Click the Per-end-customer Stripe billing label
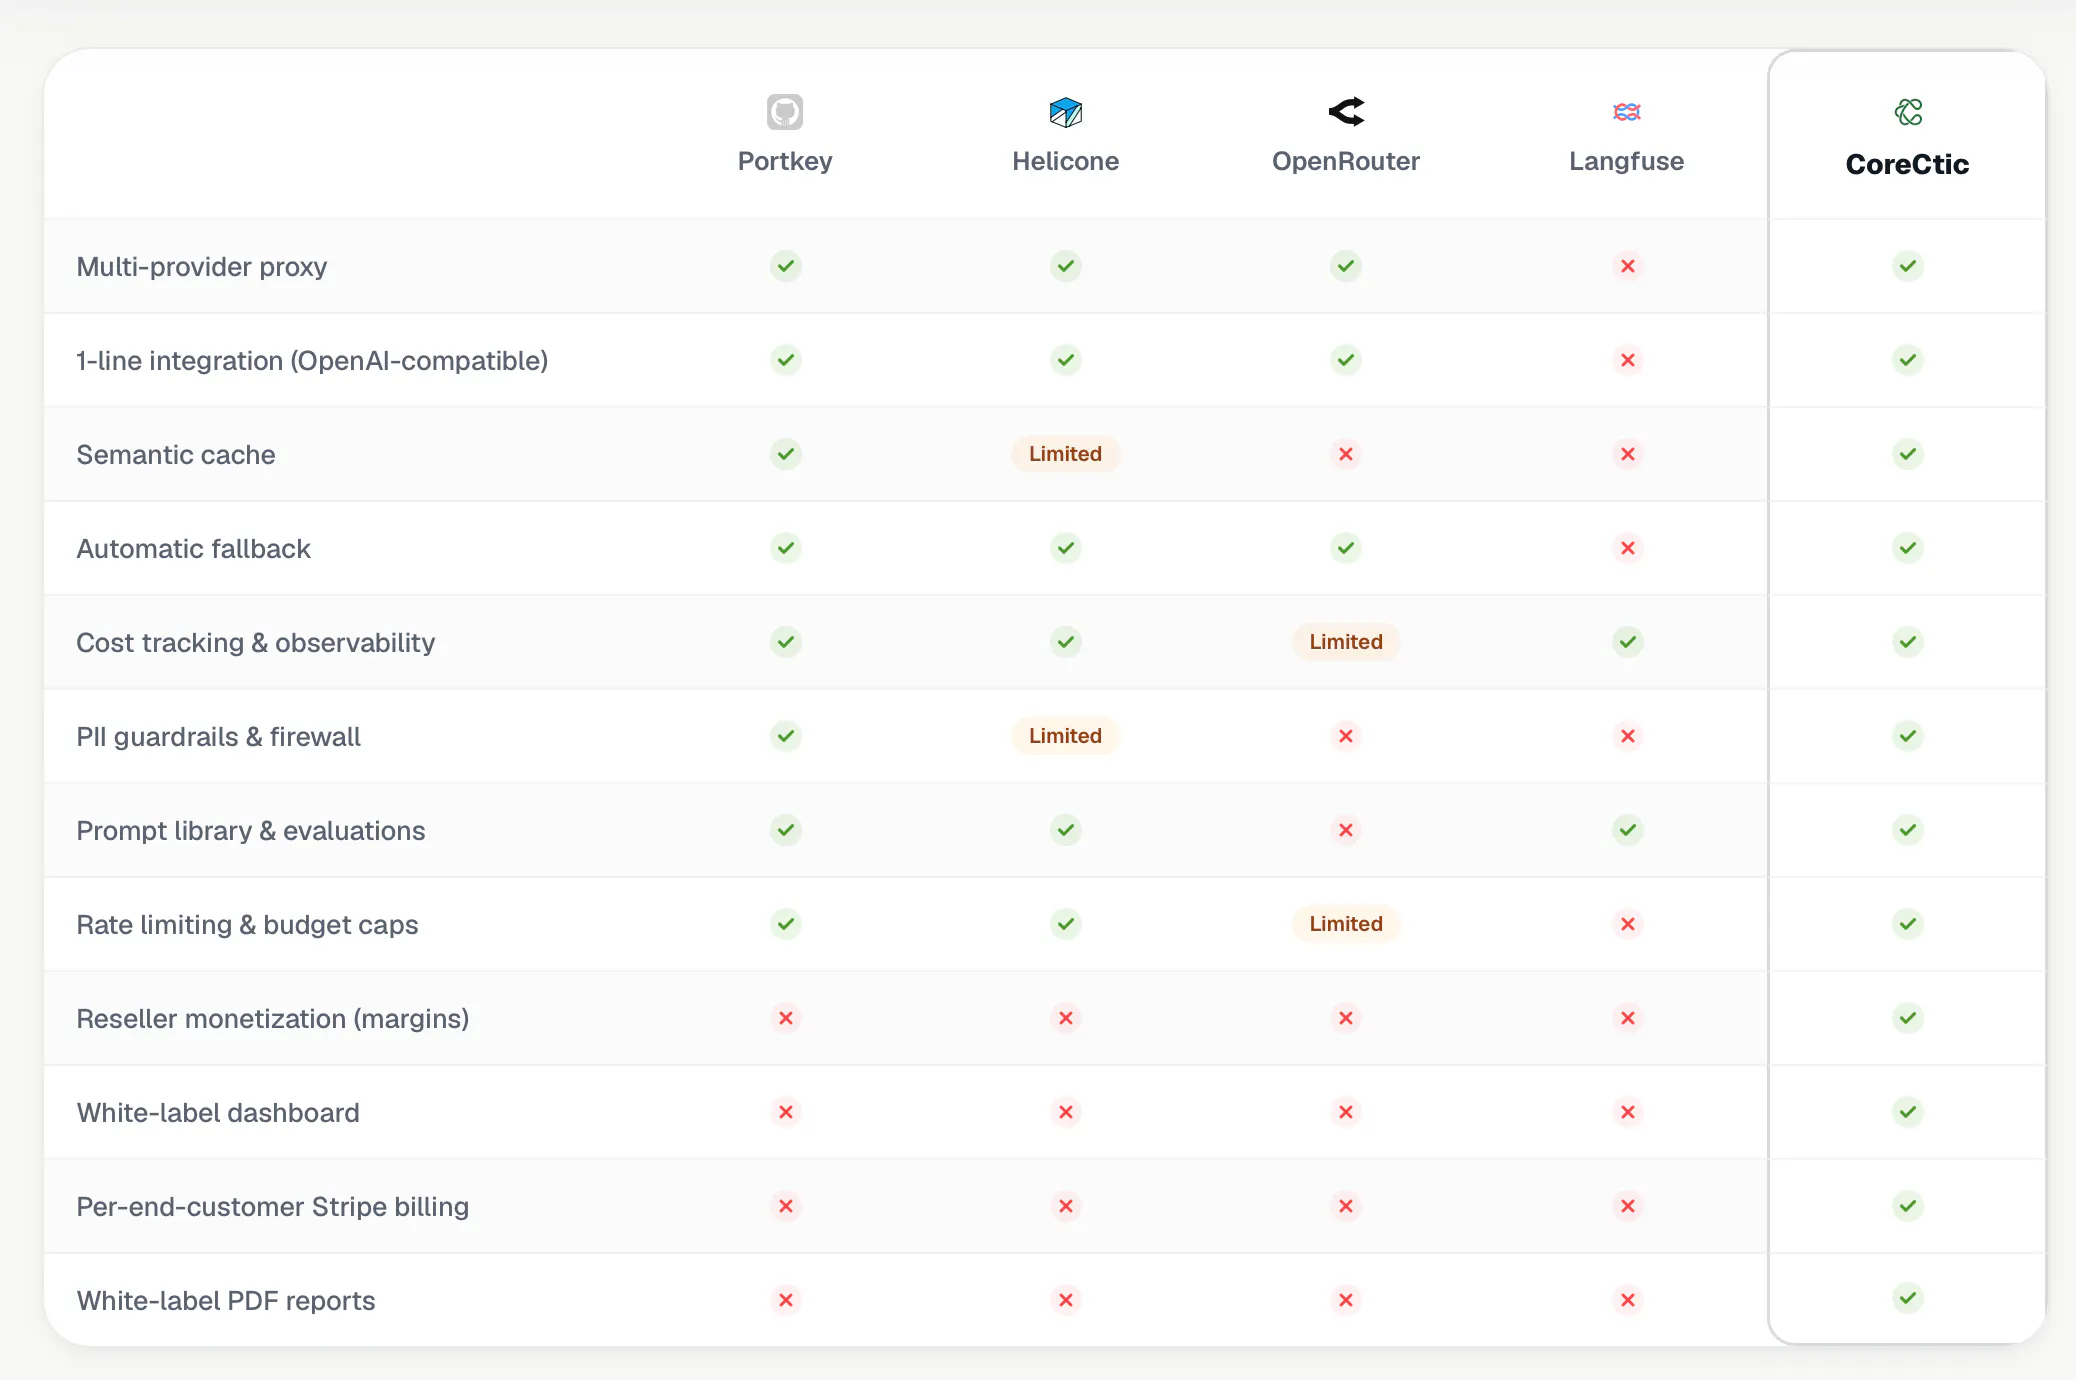The image size is (2076, 1380). [x=273, y=1207]
